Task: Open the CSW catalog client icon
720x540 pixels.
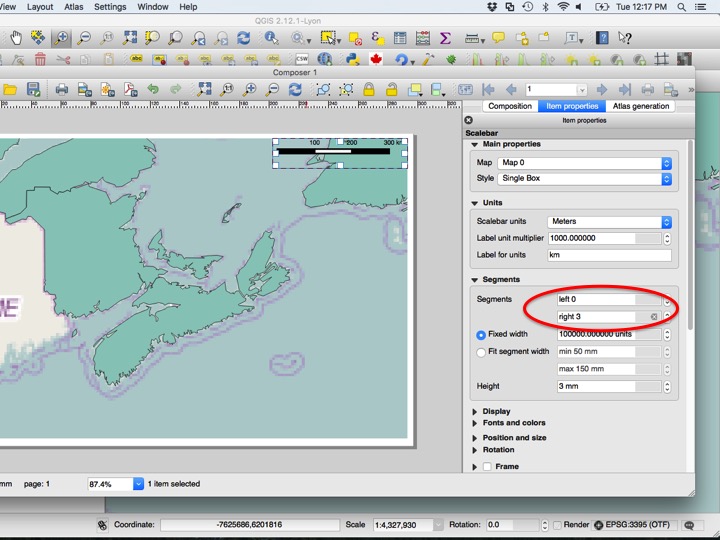Action: pos(302,59)
